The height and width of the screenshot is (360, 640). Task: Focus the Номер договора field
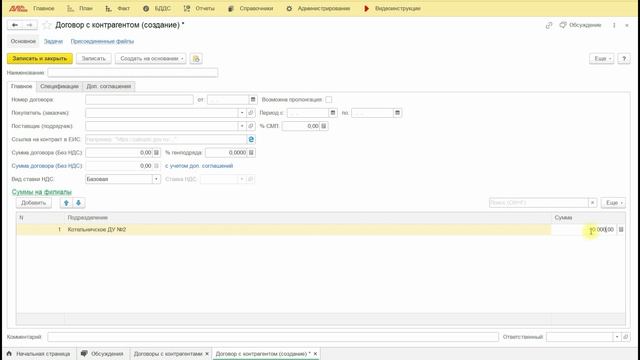(x=139, y=100)
